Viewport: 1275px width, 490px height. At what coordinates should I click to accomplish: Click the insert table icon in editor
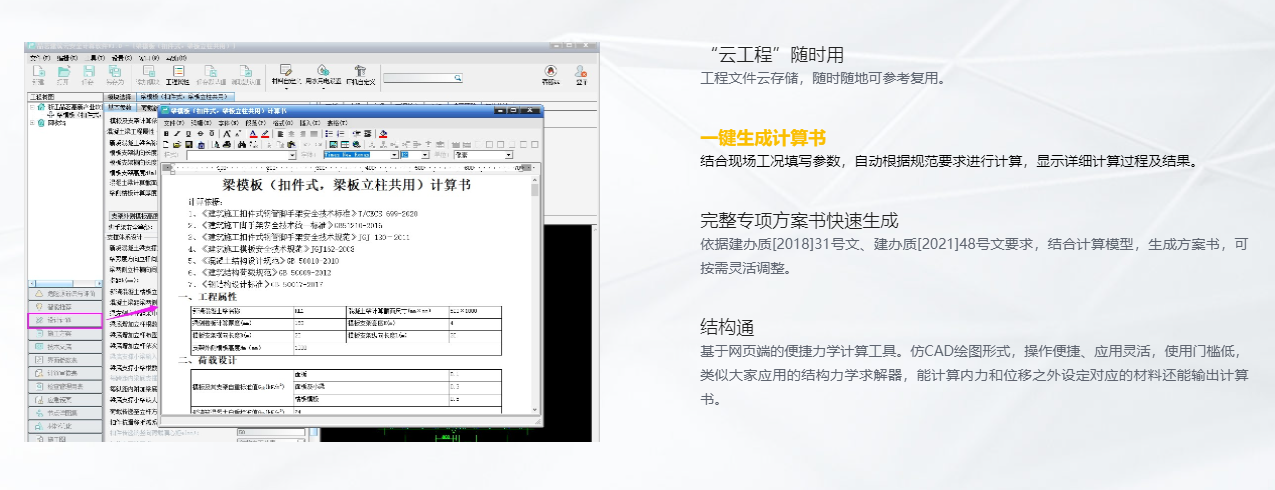(345, 145)
